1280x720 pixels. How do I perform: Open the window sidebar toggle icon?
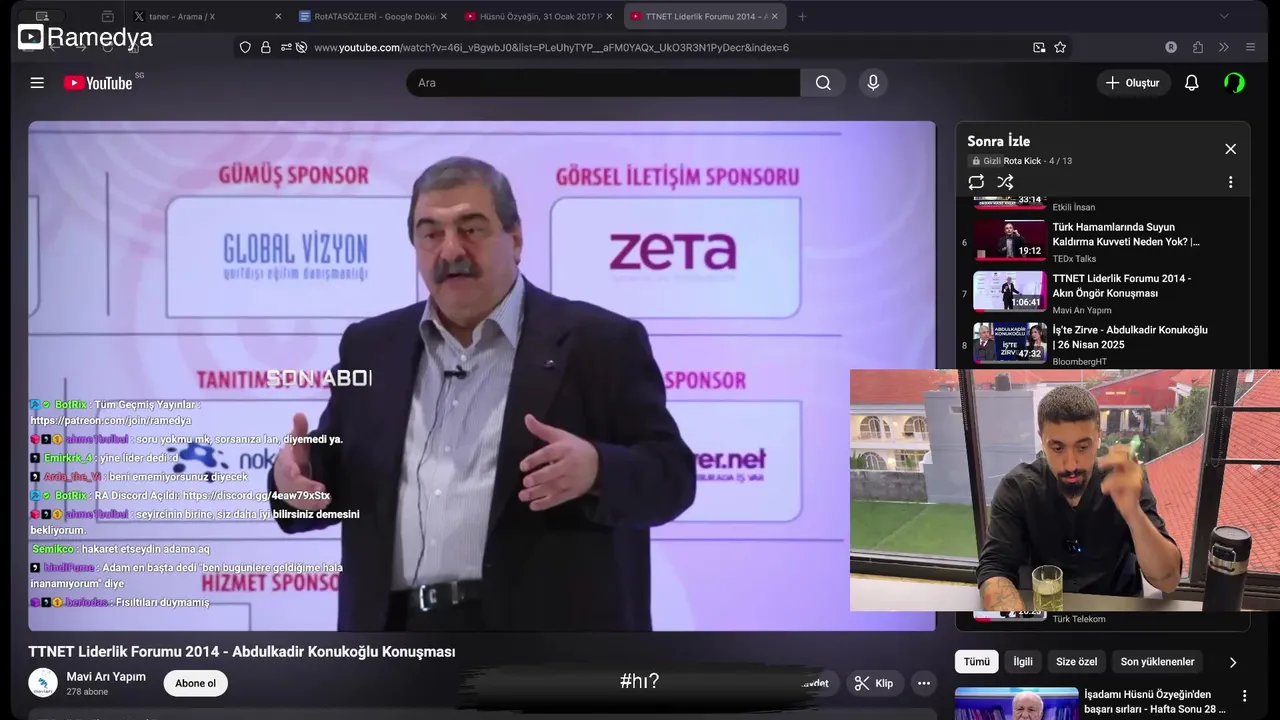tap(41, 16)
